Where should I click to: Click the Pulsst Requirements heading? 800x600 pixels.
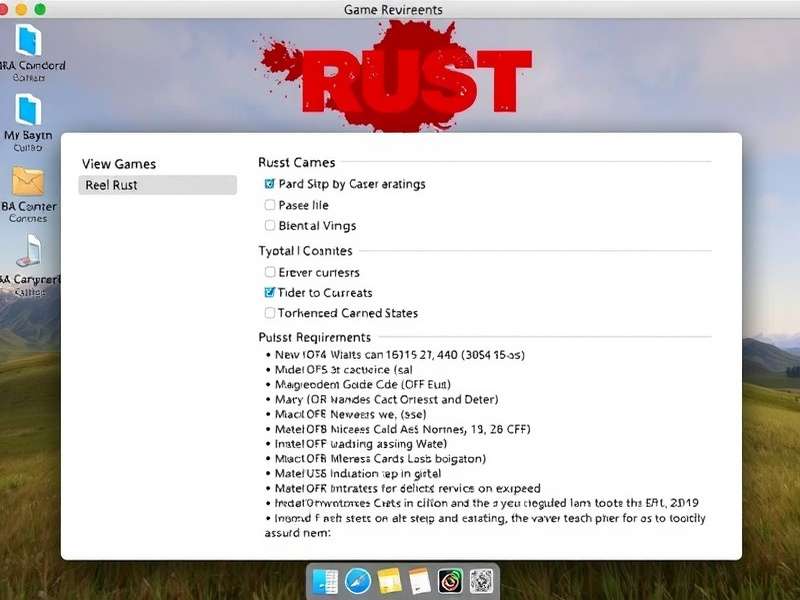point(314,337)
